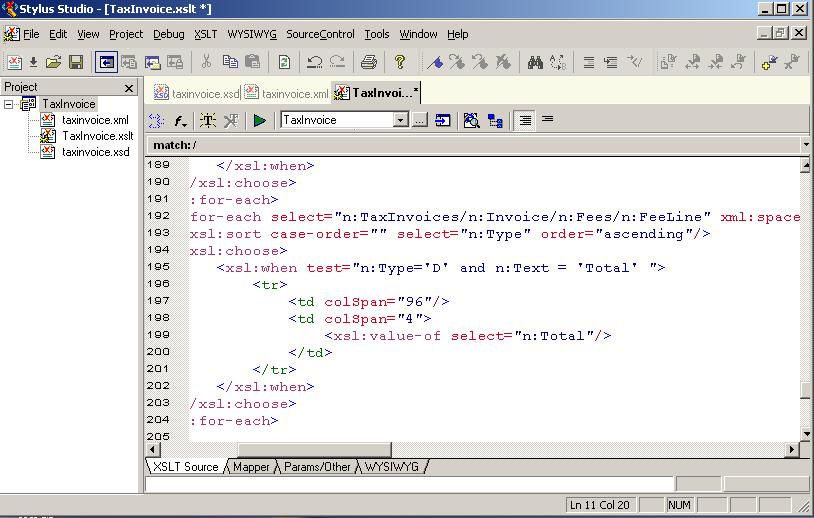Open Find using the binoculars icon
Viewport: 814px width, 518px height.
(x=535, y=62)
